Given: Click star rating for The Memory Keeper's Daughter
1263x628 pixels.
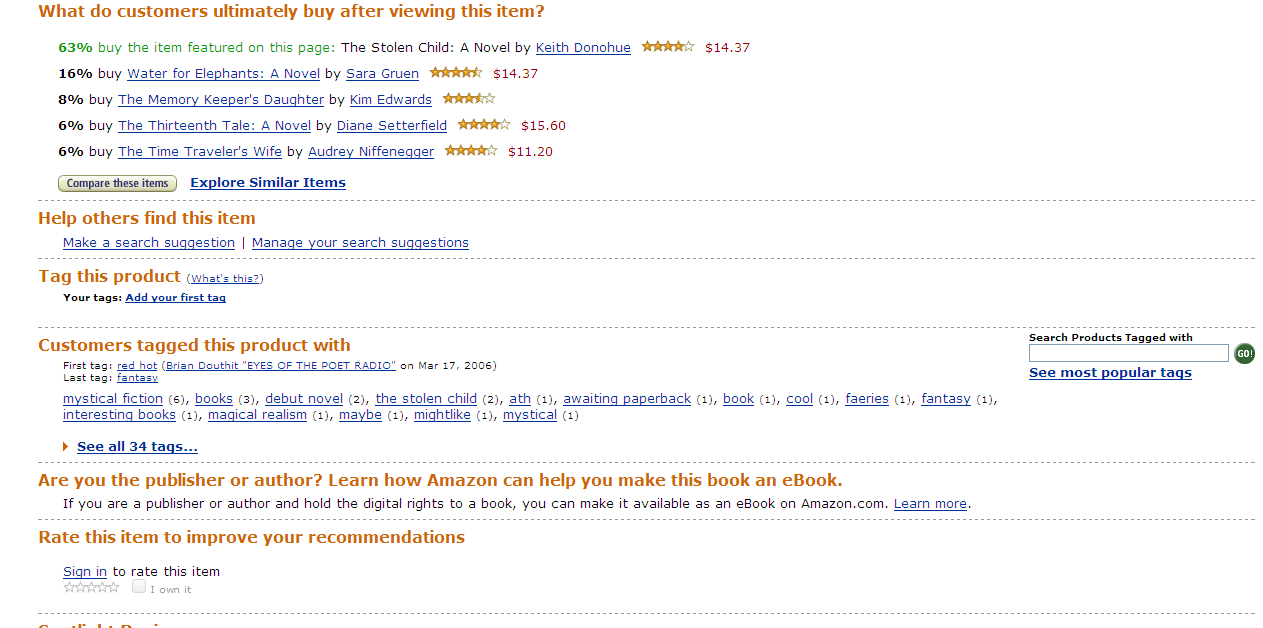Looking at the screenshot, I should tap(469, 98).
